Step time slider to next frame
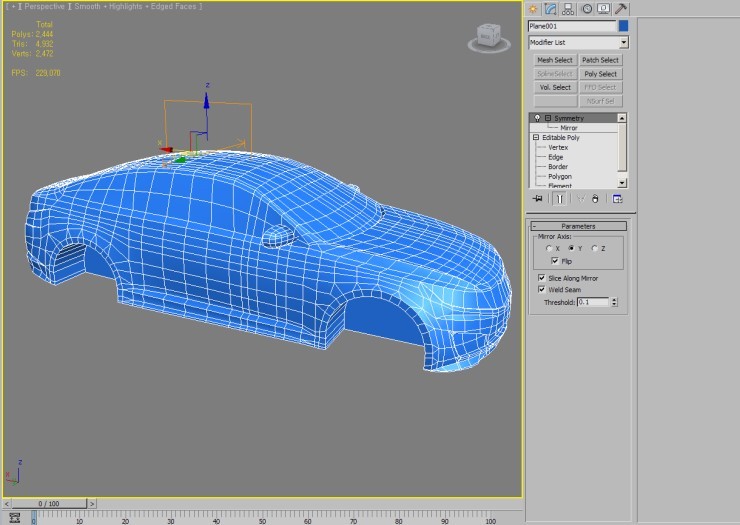Image resolution: width=740 pixels, height=525 pixels. click(x=92, y=504)
